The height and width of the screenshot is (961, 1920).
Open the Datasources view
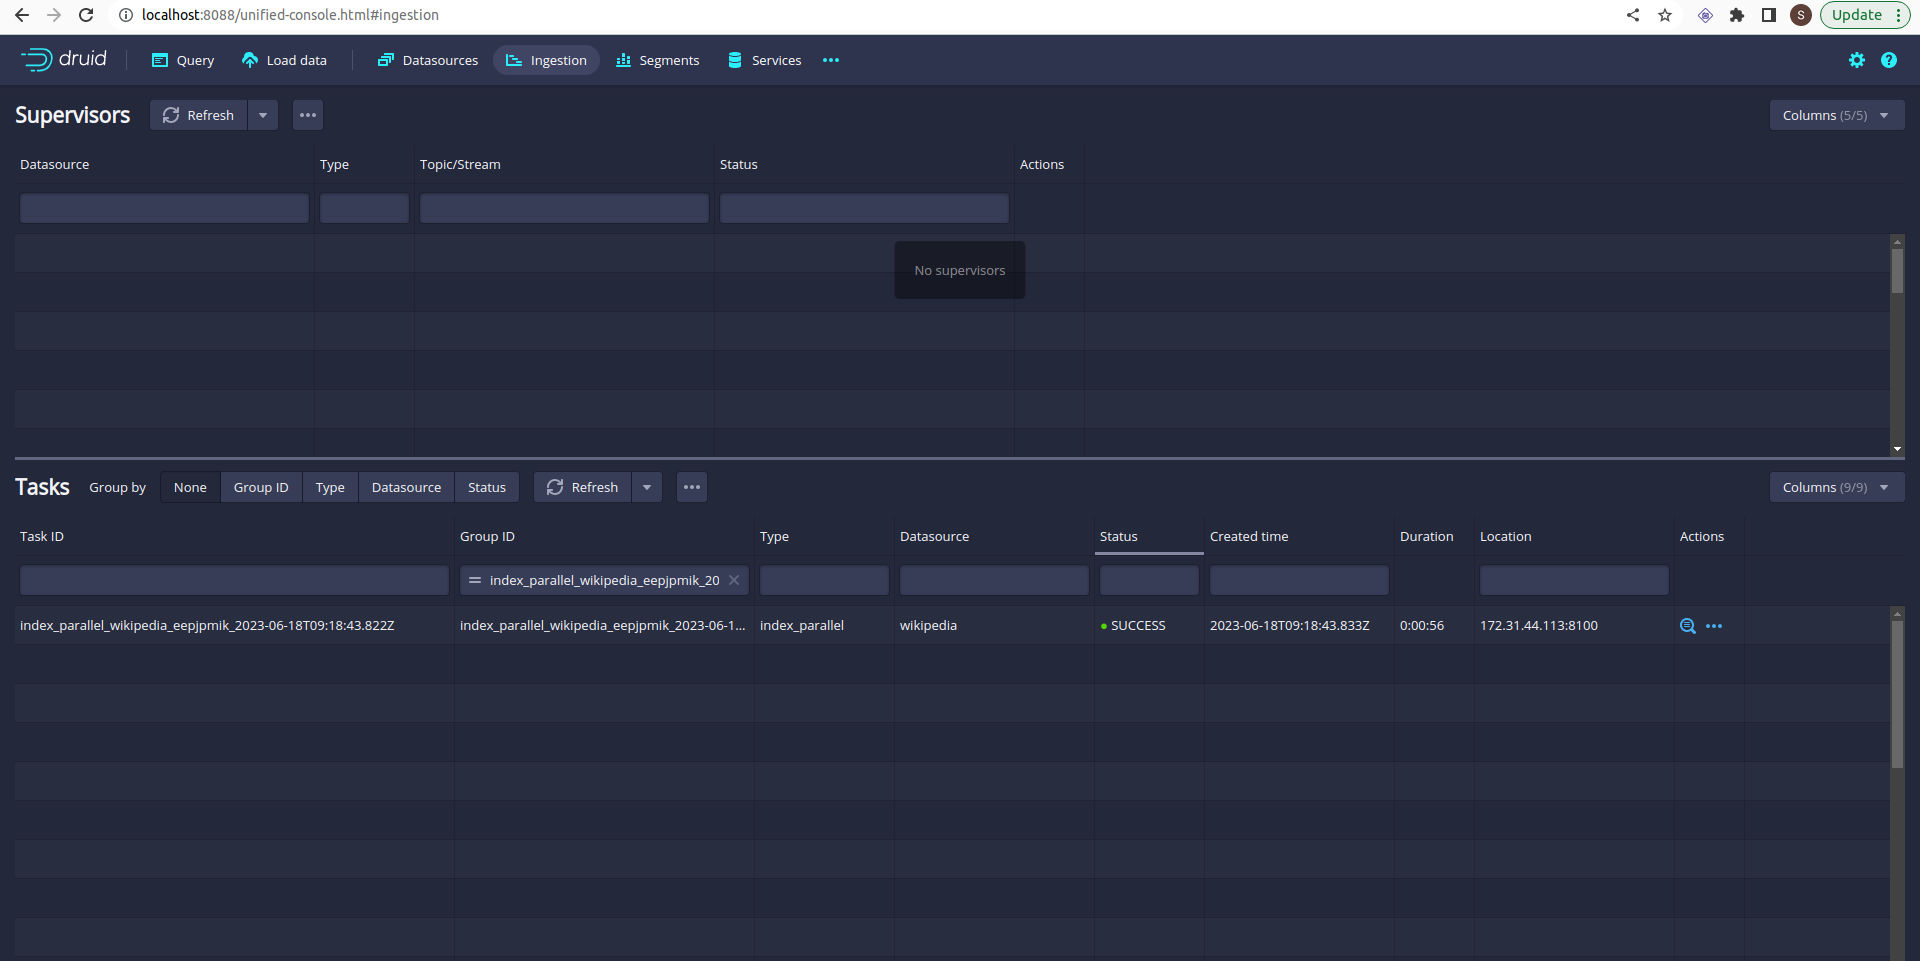[428, 60]
